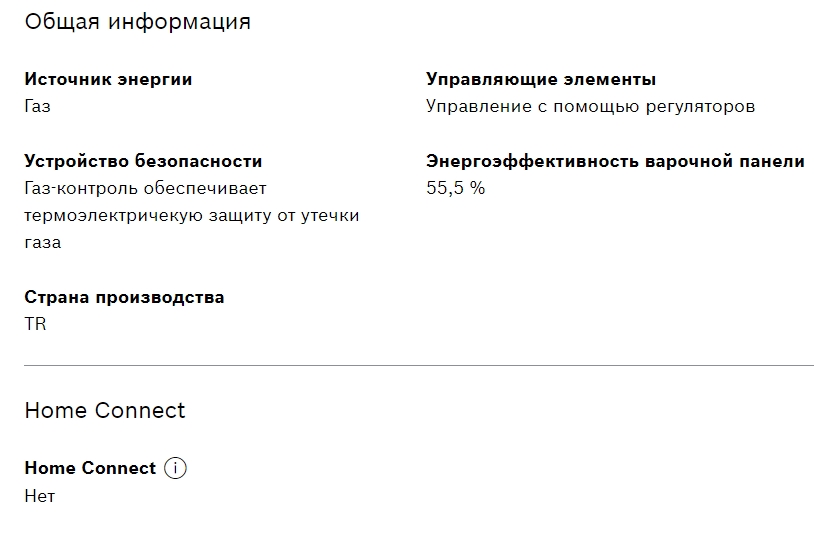Click the last line word "газа"
This screenshot has width=814, height=534.
[42, 242]
